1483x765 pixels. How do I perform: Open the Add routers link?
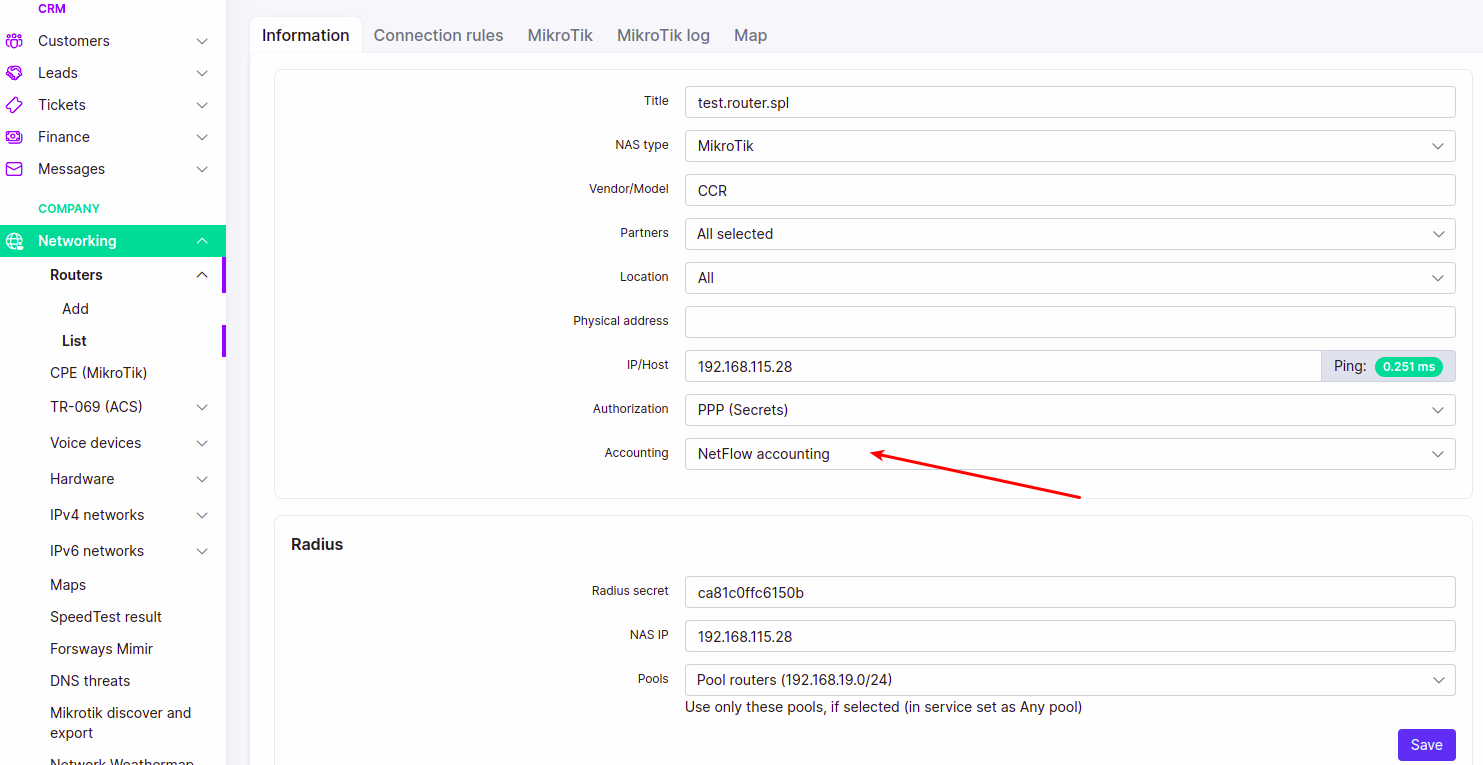coord(75,308)
